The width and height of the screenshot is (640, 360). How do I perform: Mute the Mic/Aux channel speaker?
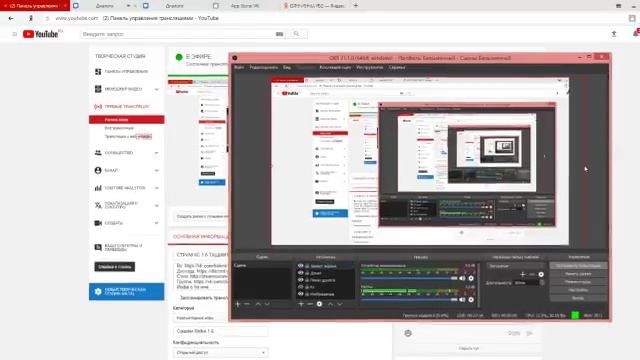coord(462,300)
